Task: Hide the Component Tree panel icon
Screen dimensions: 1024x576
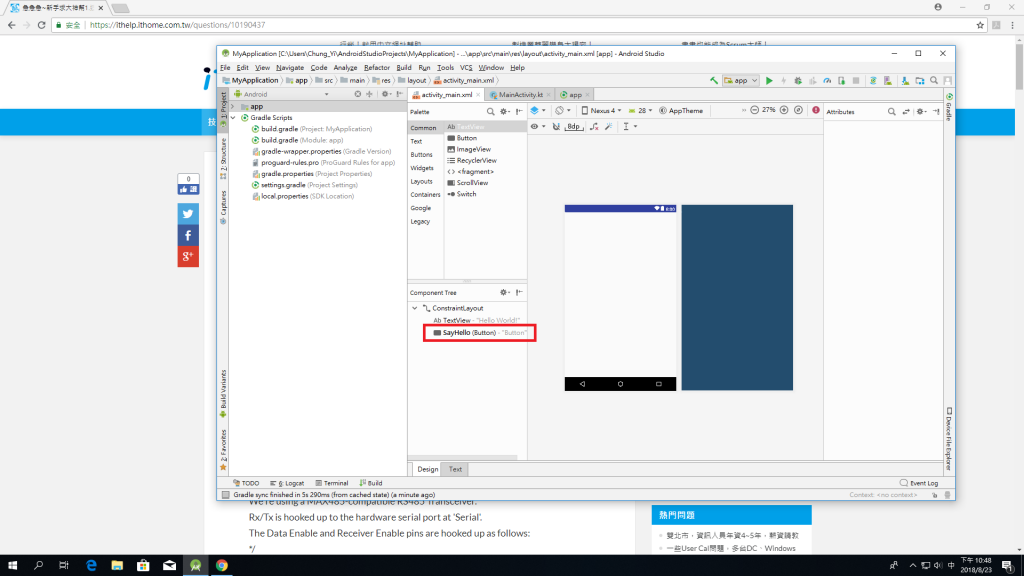Action: (x=519, y=293)
